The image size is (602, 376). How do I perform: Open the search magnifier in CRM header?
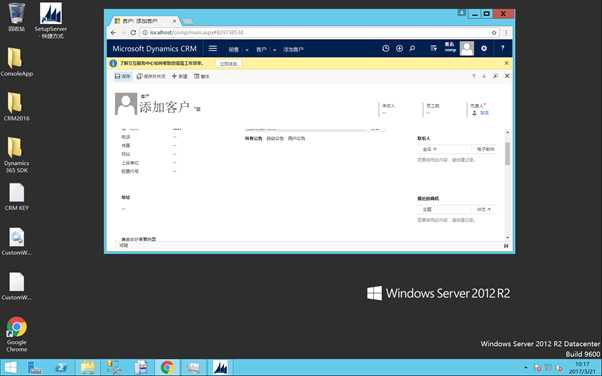(412, 48)
